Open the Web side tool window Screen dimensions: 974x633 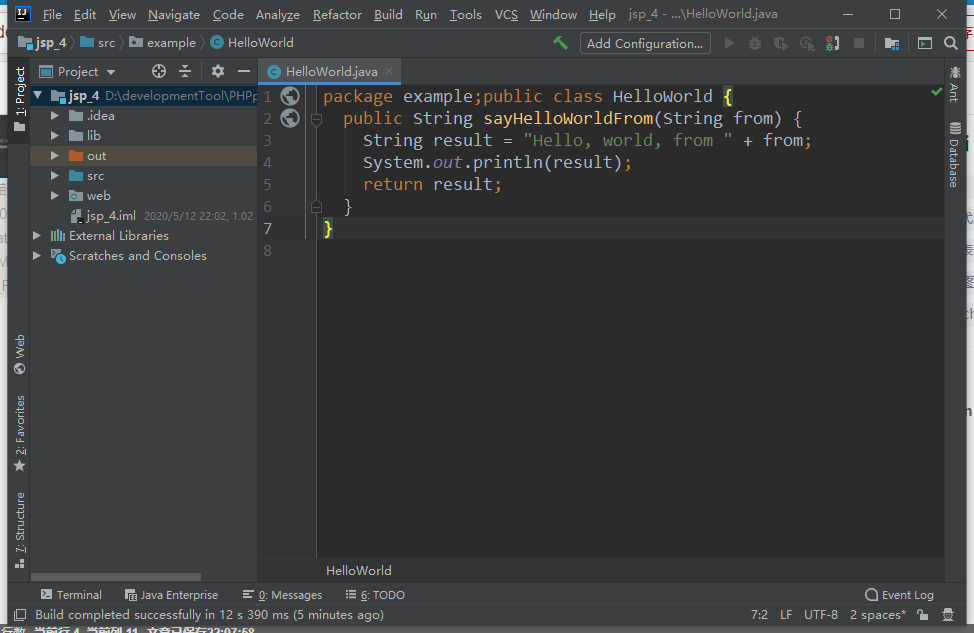(x=20, y=354)
